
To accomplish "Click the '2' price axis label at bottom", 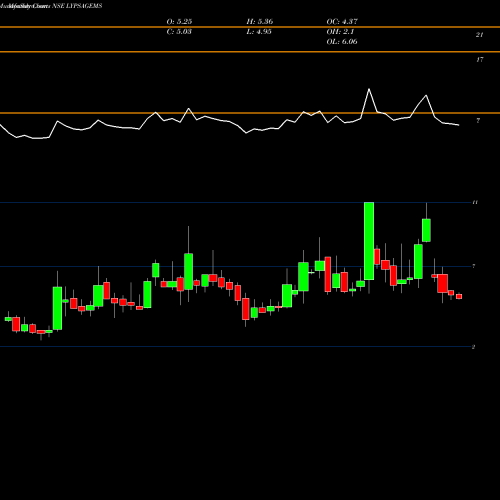I will (x=473, y=347).
